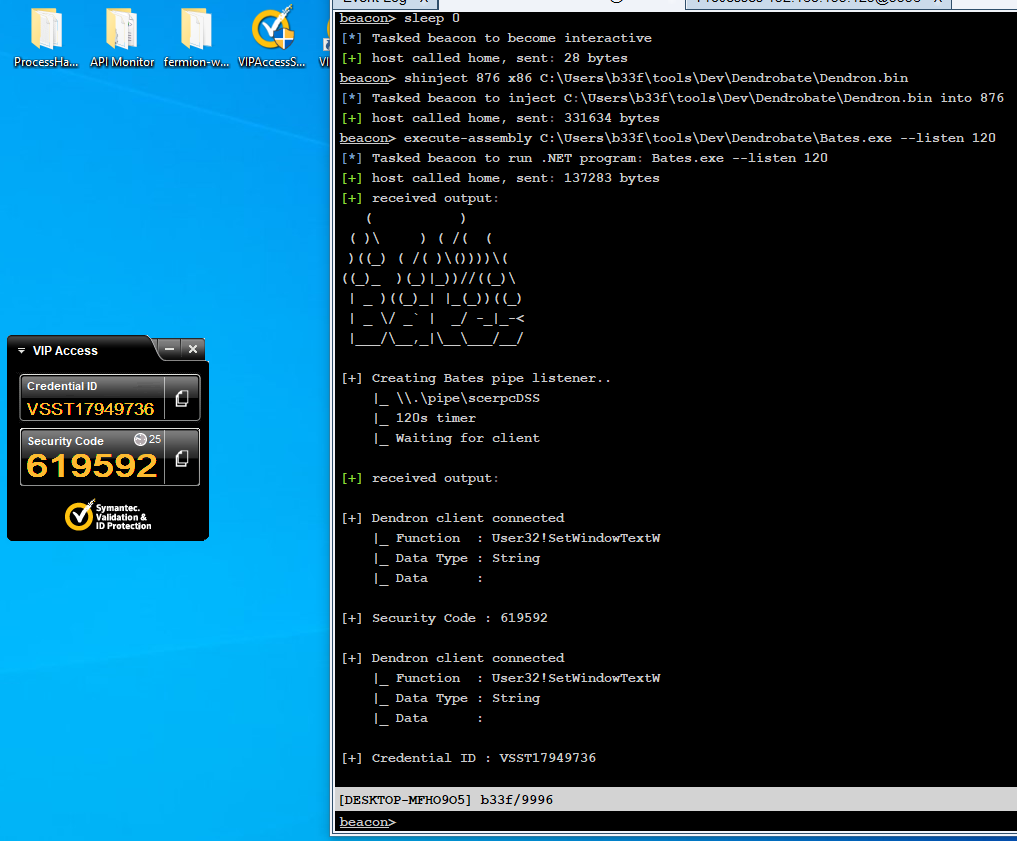This screenshot has width=1017, height=841.
Task: Select the Credential ID value VSST17949736 in VIP Access
Action: (x=91, y=409)
